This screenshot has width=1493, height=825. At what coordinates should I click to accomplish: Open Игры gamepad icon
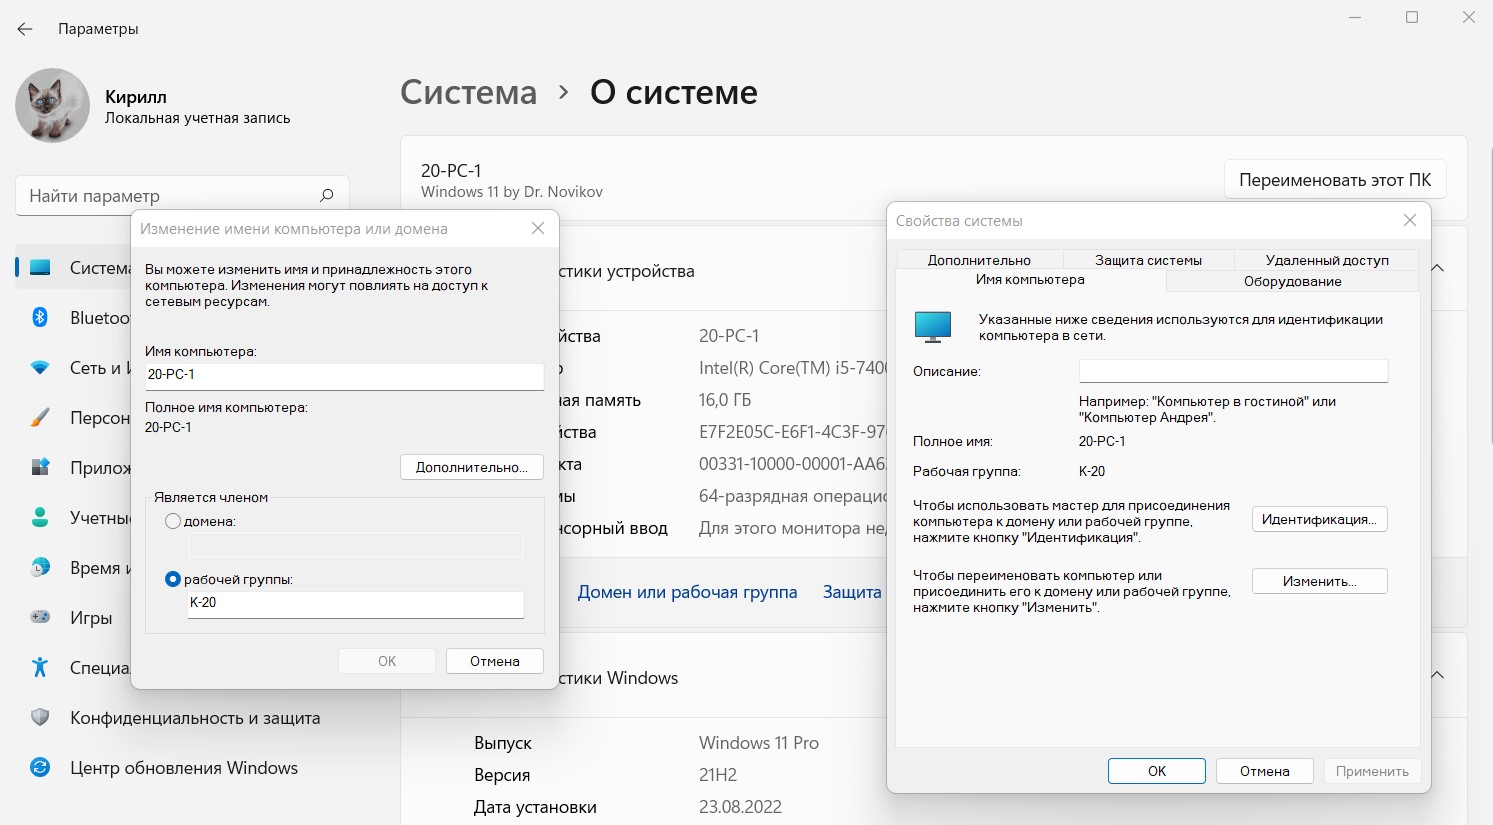point(40,617)
